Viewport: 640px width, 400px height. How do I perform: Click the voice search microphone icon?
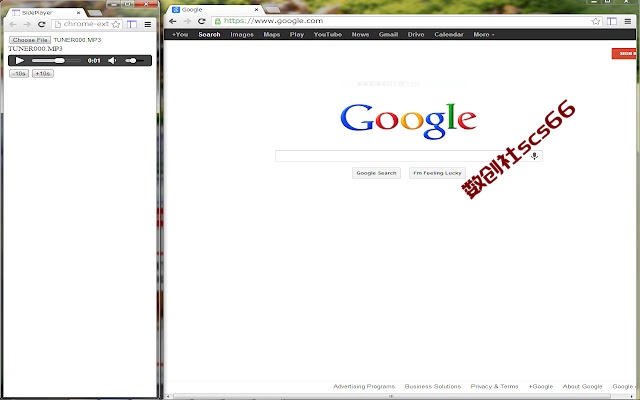click(x=534, y=156)
